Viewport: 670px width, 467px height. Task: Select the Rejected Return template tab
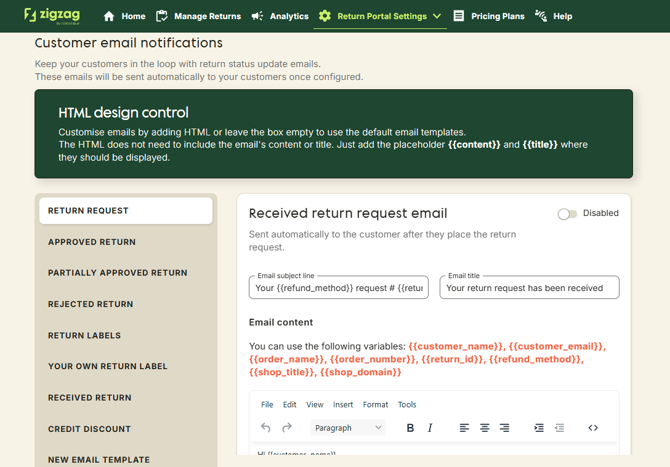point(126,304)
